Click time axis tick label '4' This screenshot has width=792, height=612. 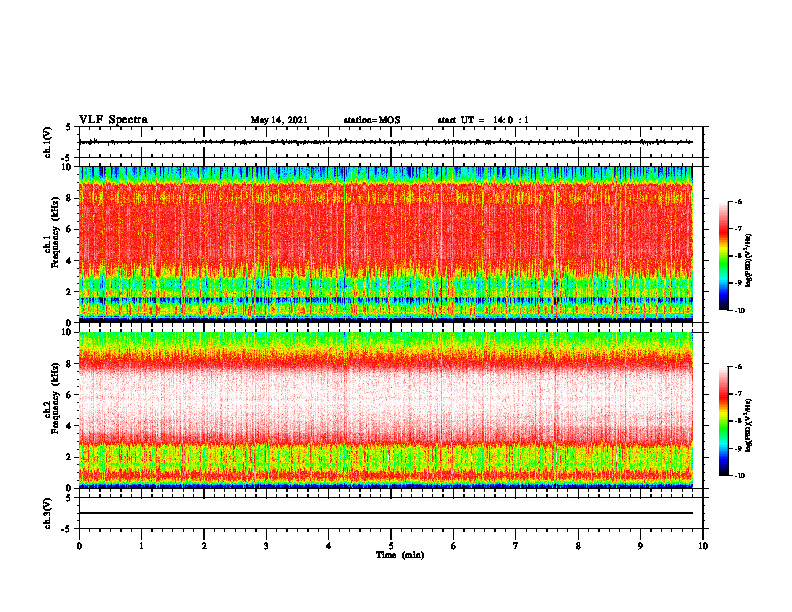click(x=329, y=546)
